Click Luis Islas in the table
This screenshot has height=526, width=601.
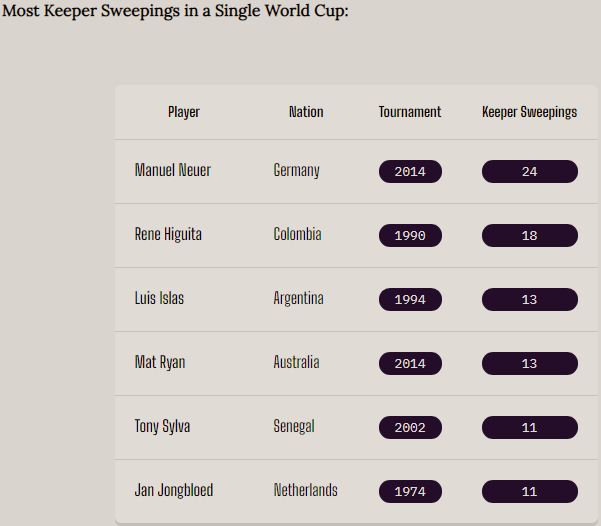(x=159, y=299)
